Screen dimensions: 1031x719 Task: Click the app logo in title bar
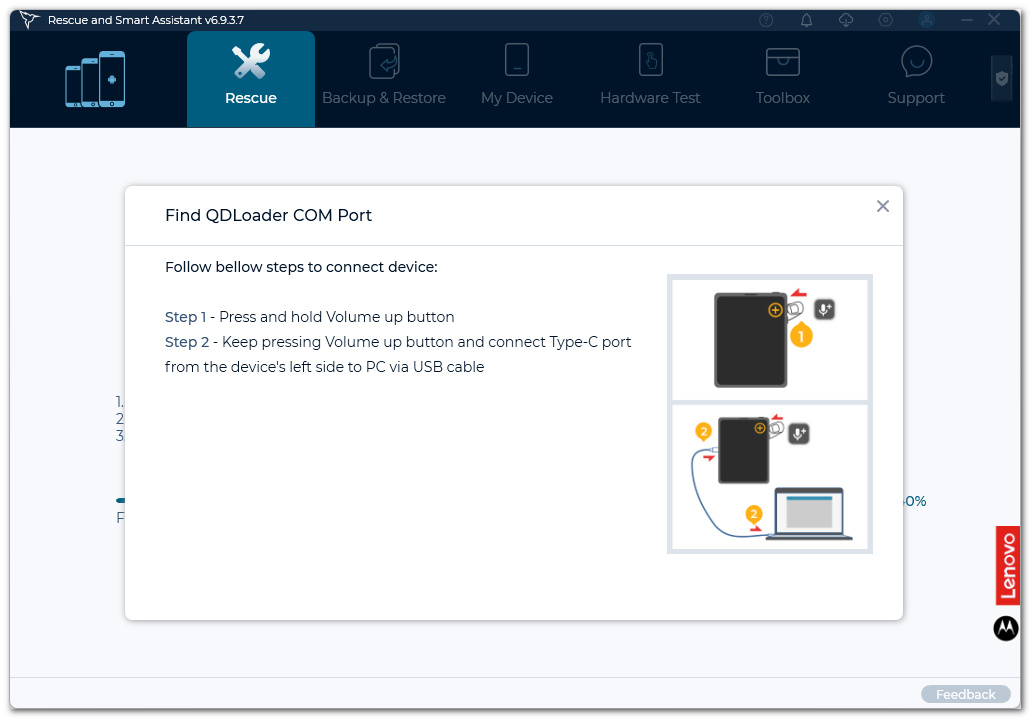click(x=29, y=20)
